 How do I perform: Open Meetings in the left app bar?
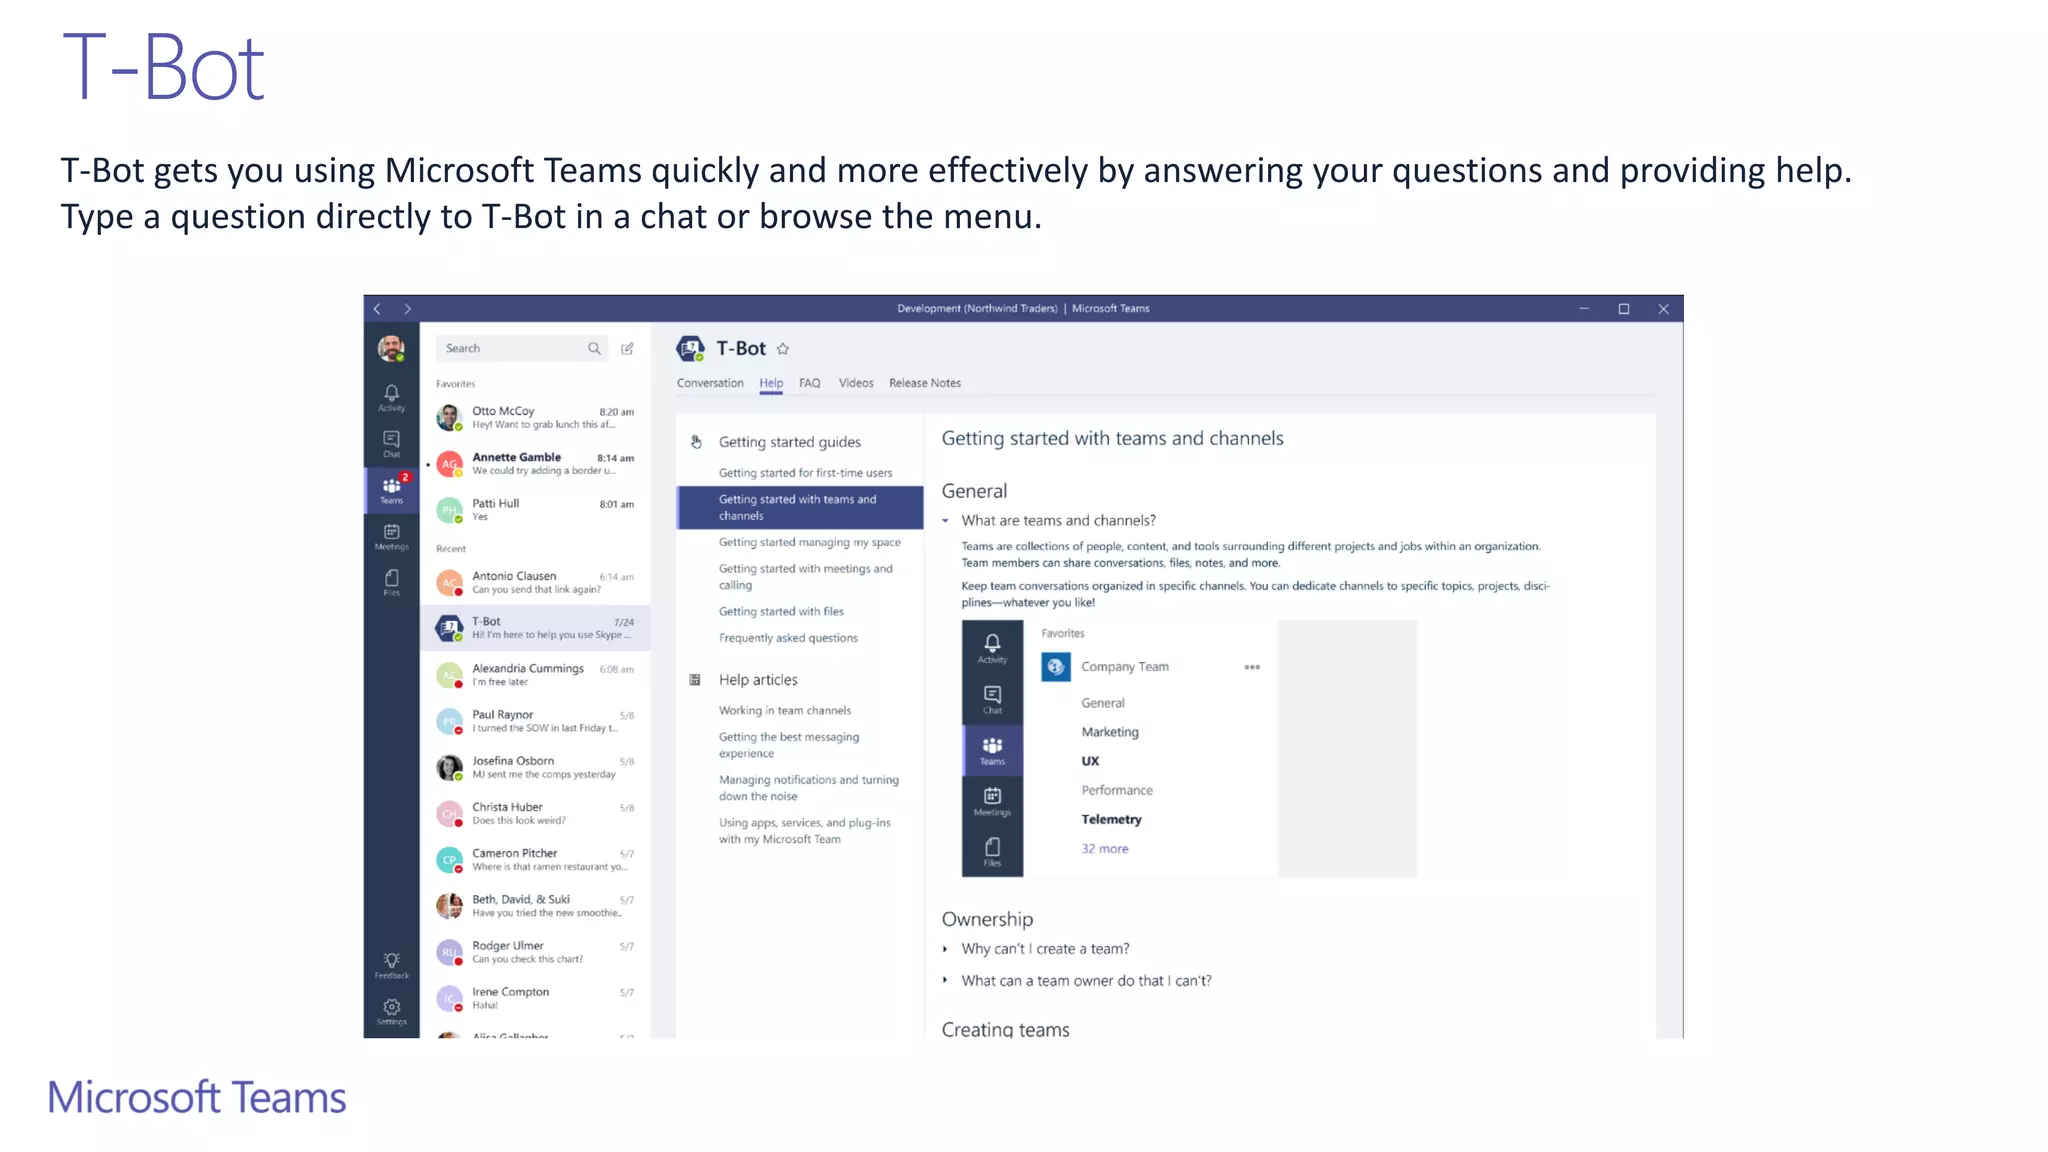pos(391,537)
